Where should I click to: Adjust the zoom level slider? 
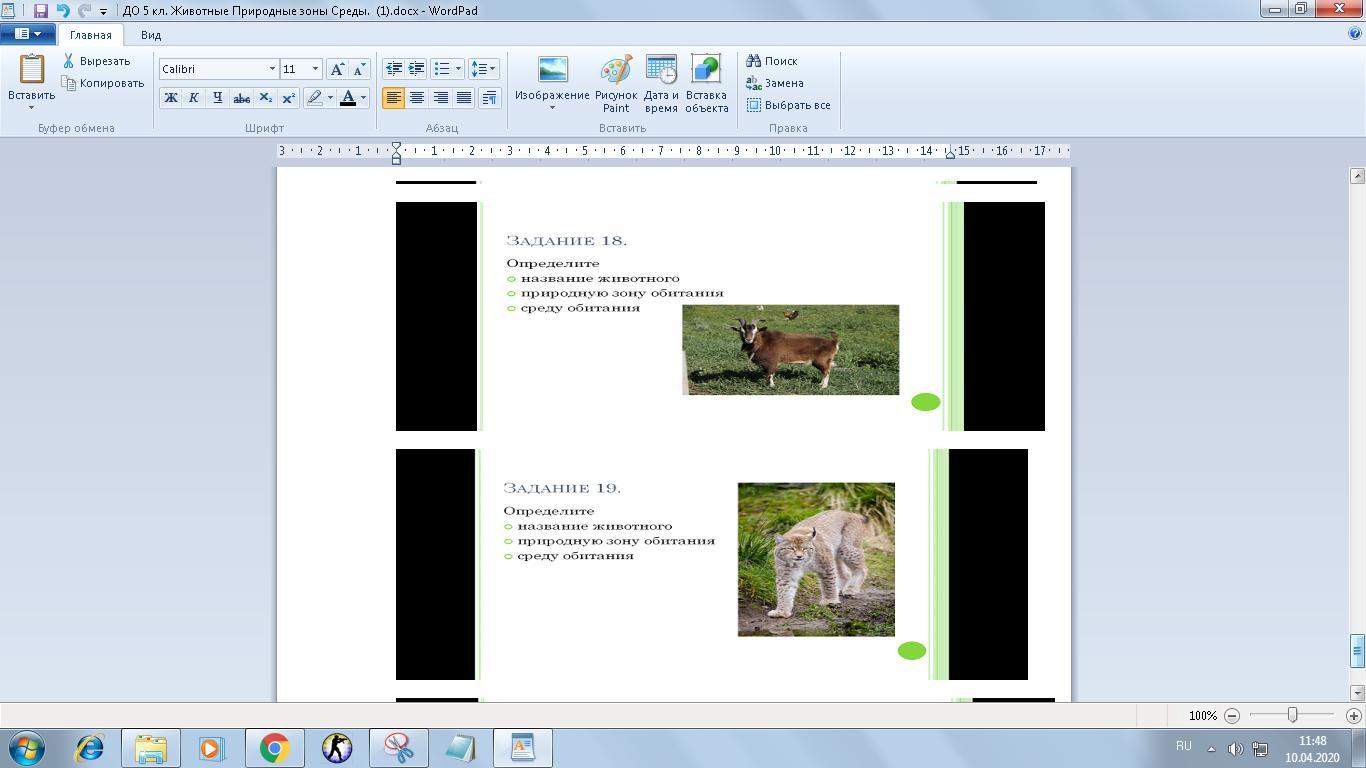pos(1292,715)
